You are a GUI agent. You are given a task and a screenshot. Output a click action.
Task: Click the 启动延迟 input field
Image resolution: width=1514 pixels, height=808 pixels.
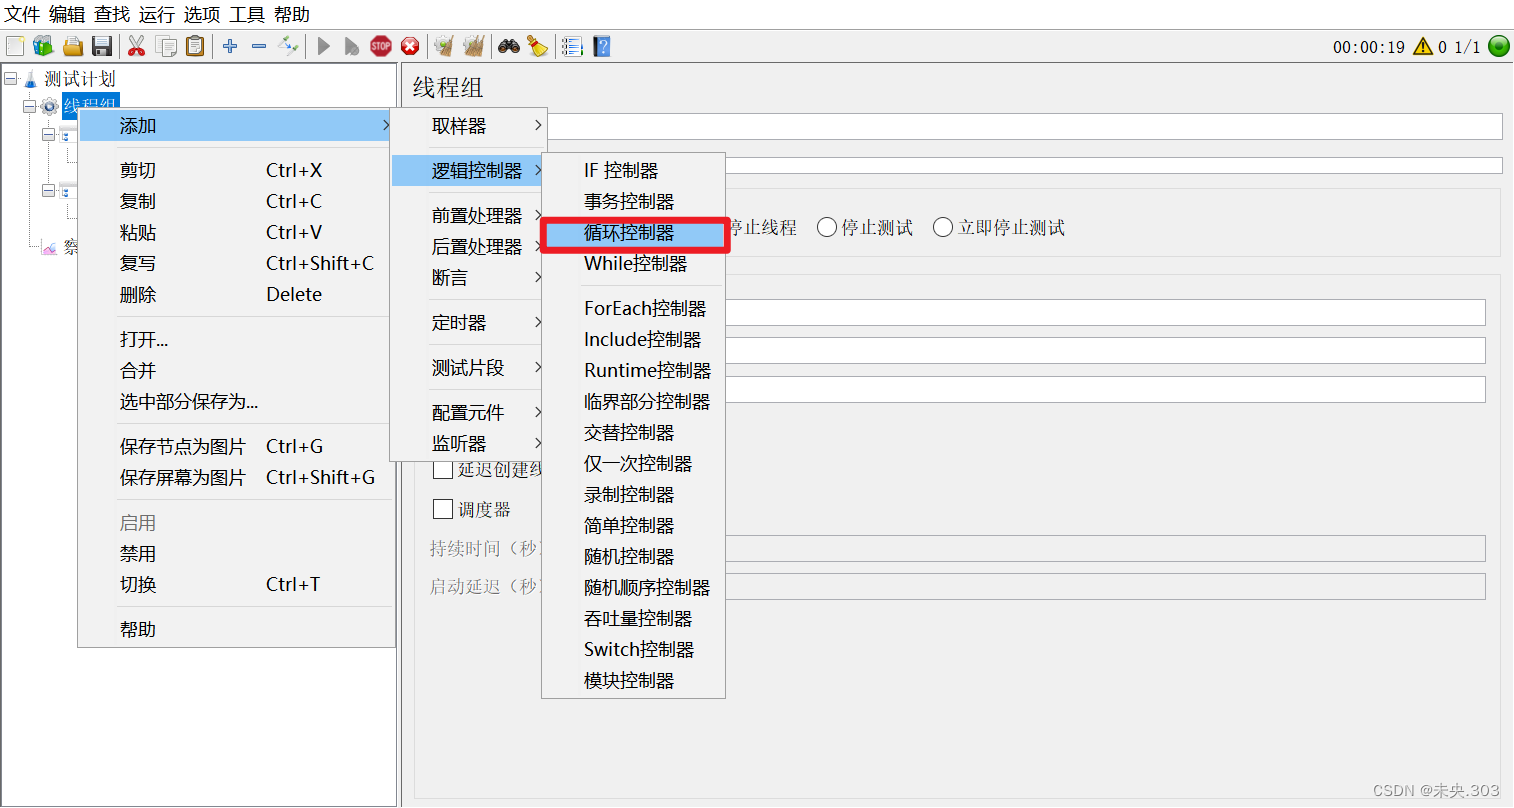tap(1105, 586)
